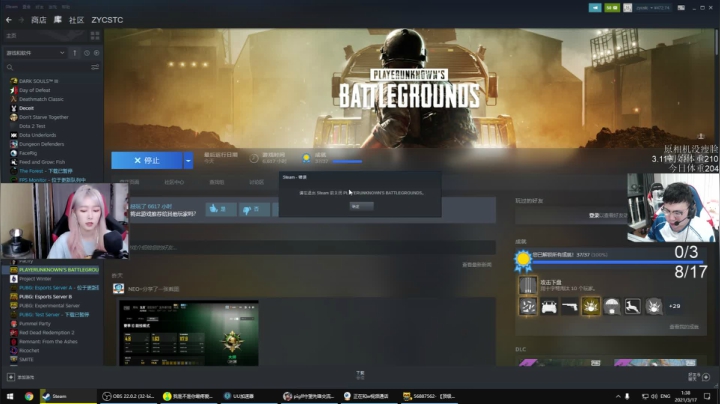Click achievements ribbon icon under banner
The width and height of the screenshot is (720, 404).
click(306, 158)
